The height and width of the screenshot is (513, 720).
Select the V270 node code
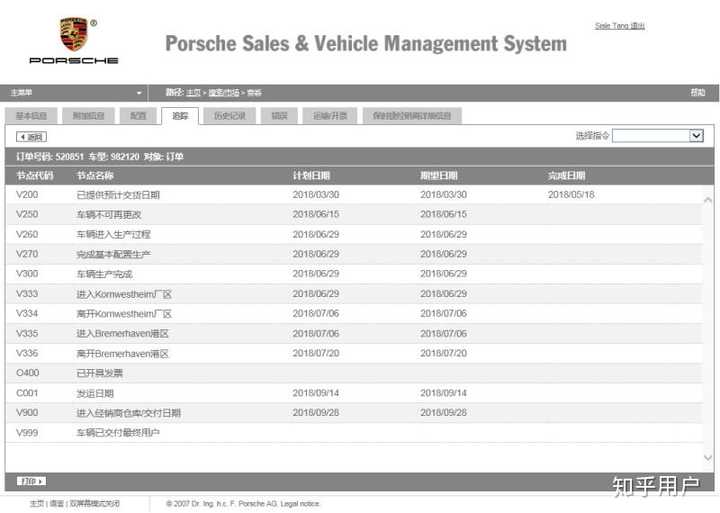point(27,254)
